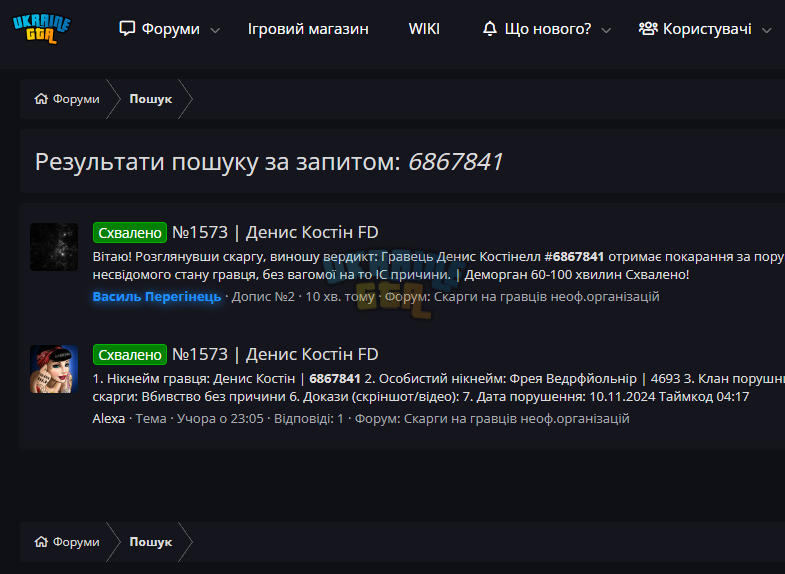Click the Форуми speech bubble icon

[127, 29]
